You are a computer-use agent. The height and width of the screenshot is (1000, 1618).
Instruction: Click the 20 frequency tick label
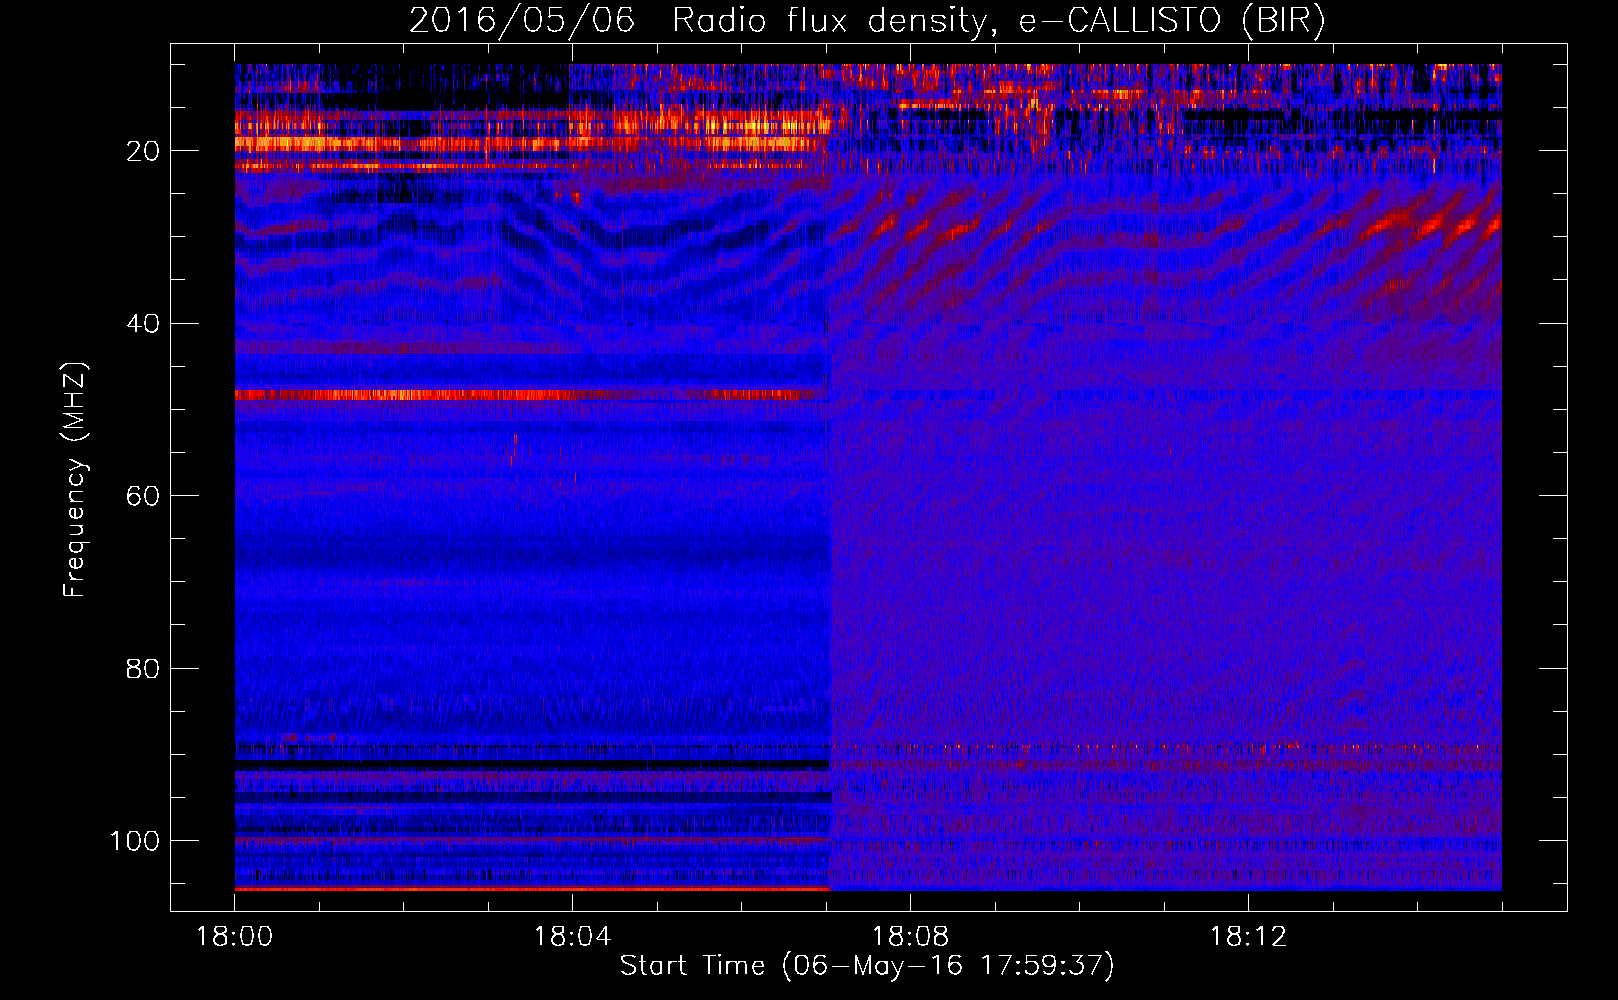click(143, 151)
